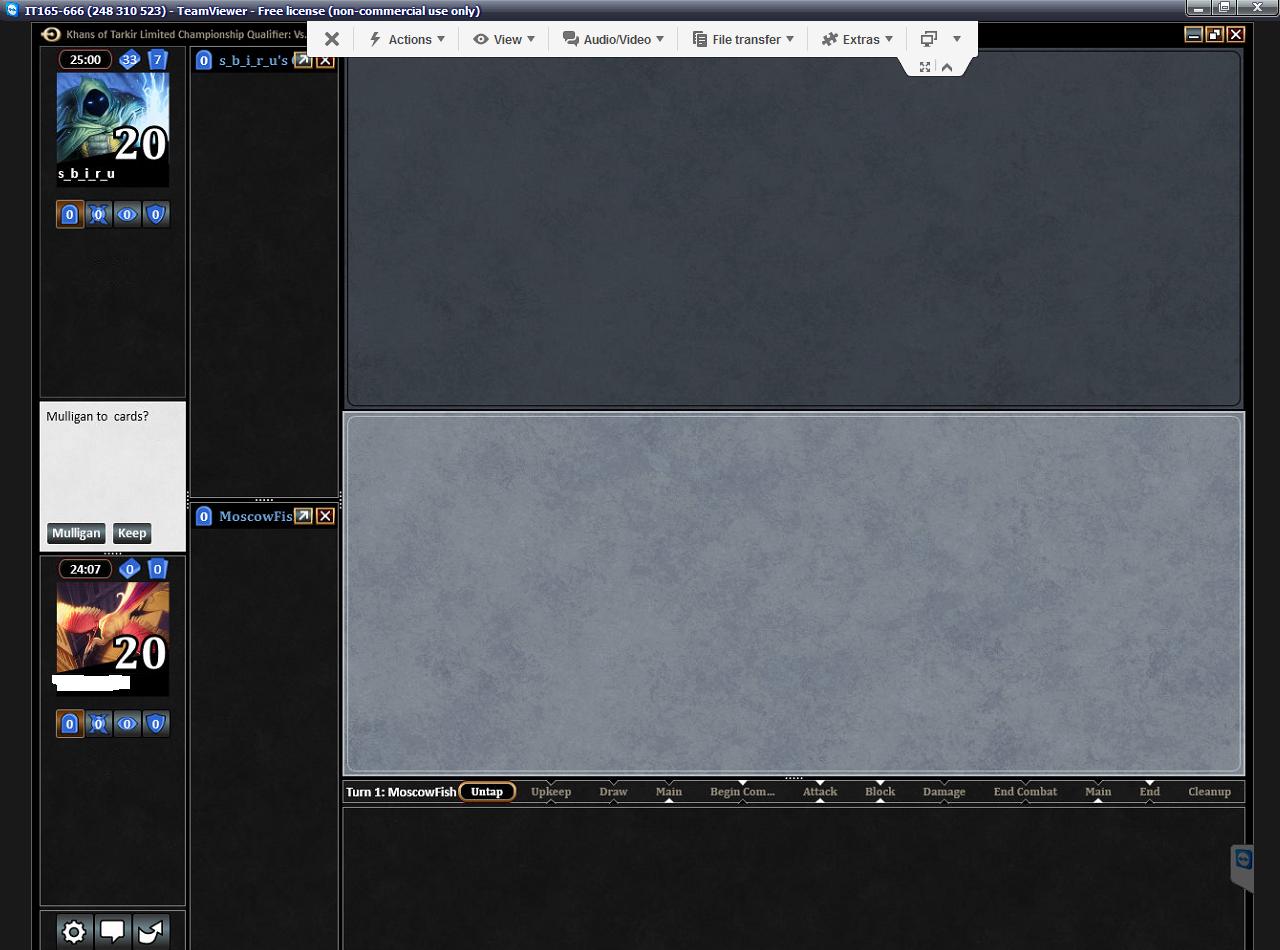The height and width of the screenshot is (950, 1280).
Task: Open s_b_i_r_u's shield counter icon
Action: (156, 214)
